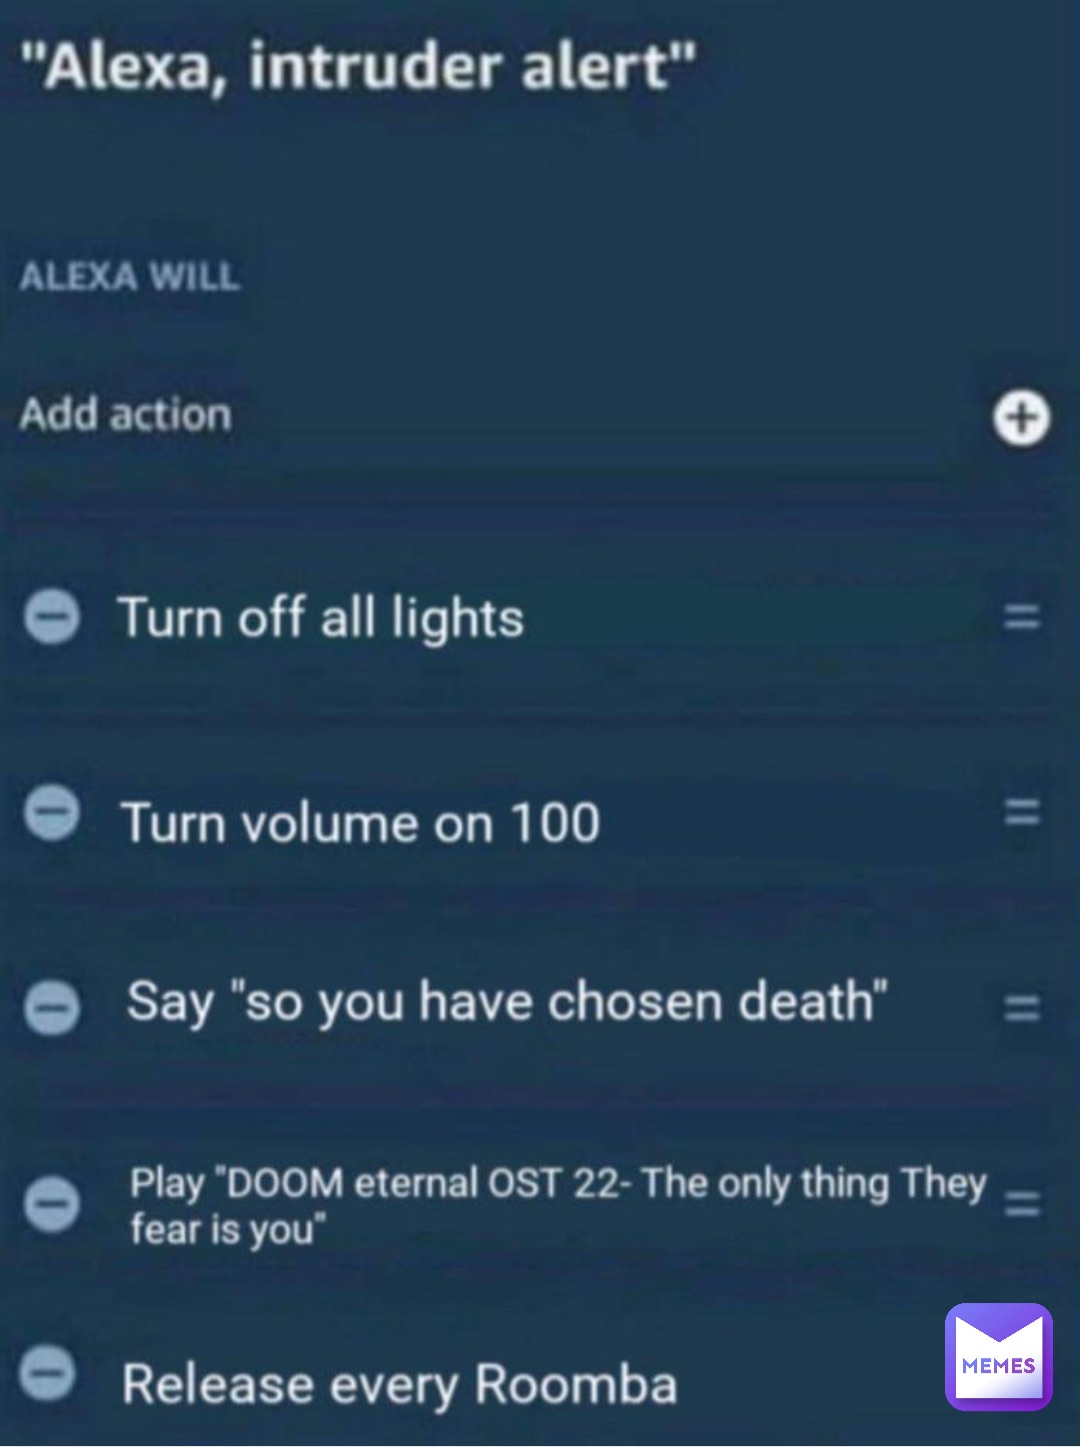Viewport: 1080px width, 1448px height.
Task: Select the "Add action" label
Action: [x=126, y=414]
